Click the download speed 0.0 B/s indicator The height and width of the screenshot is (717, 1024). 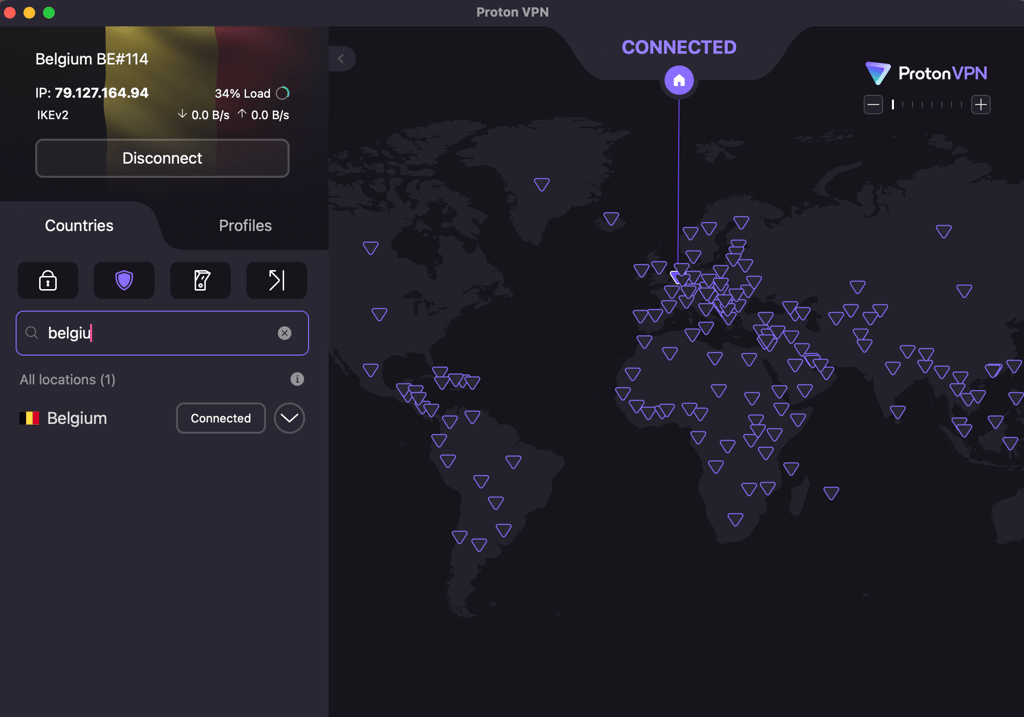203,115
